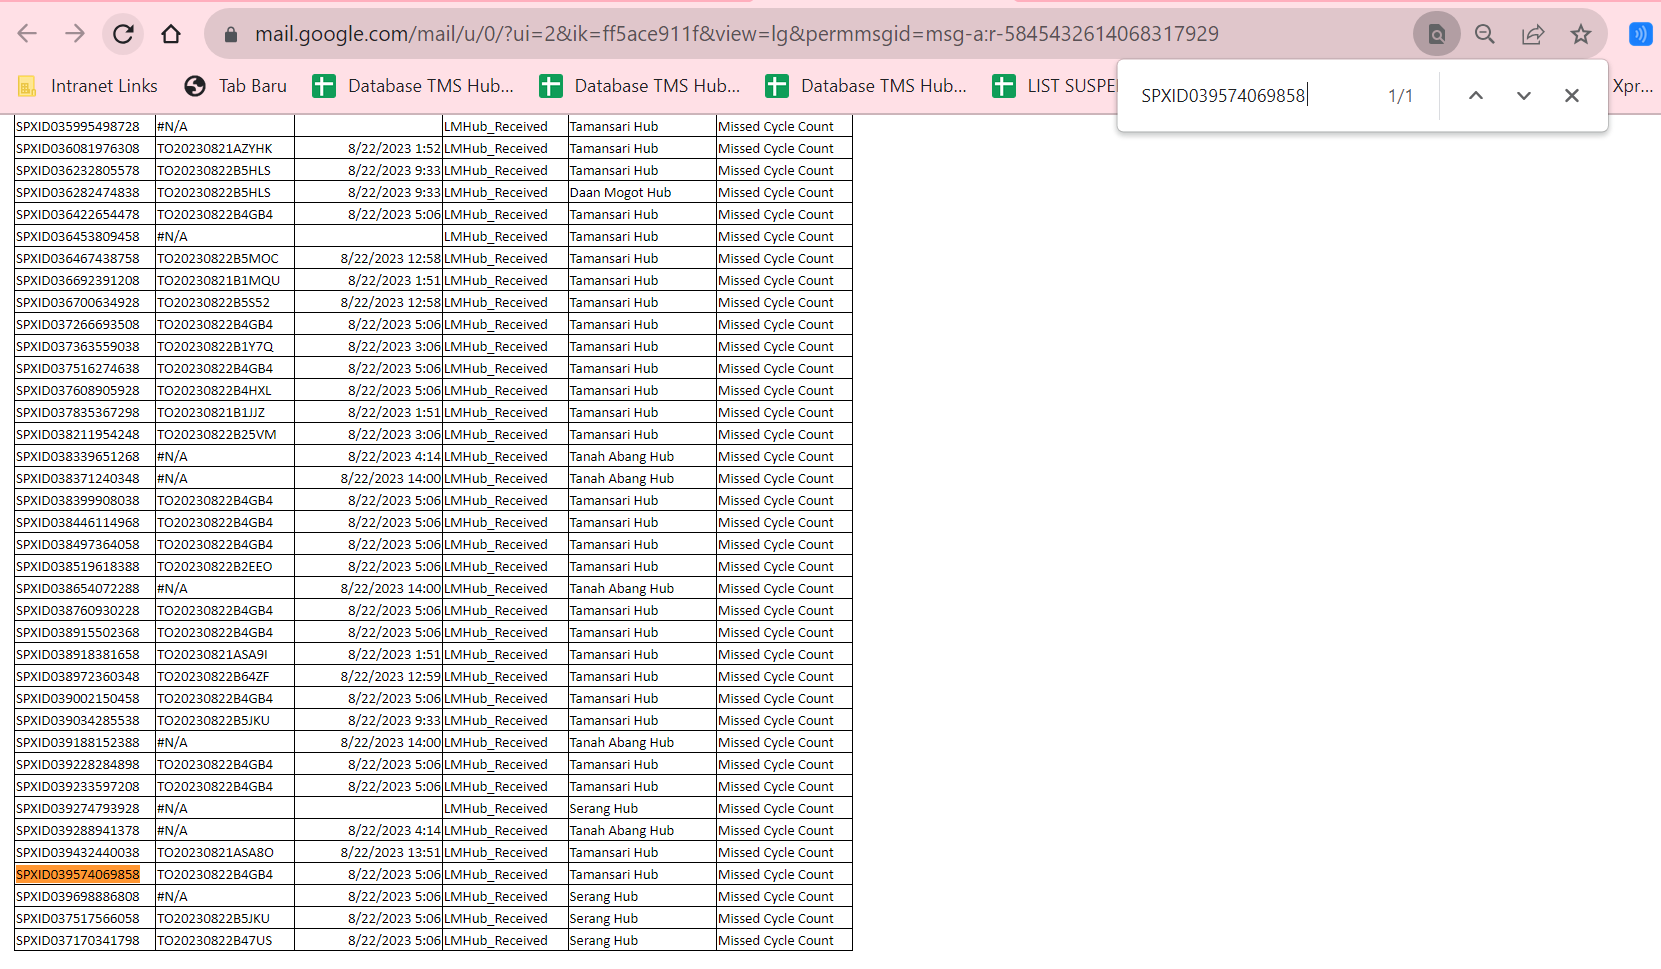Image resolution: width=1661 pixels, height=969 pixels.
Task: Open the Xpr bookmark
Action: [x=1632, y=86]
